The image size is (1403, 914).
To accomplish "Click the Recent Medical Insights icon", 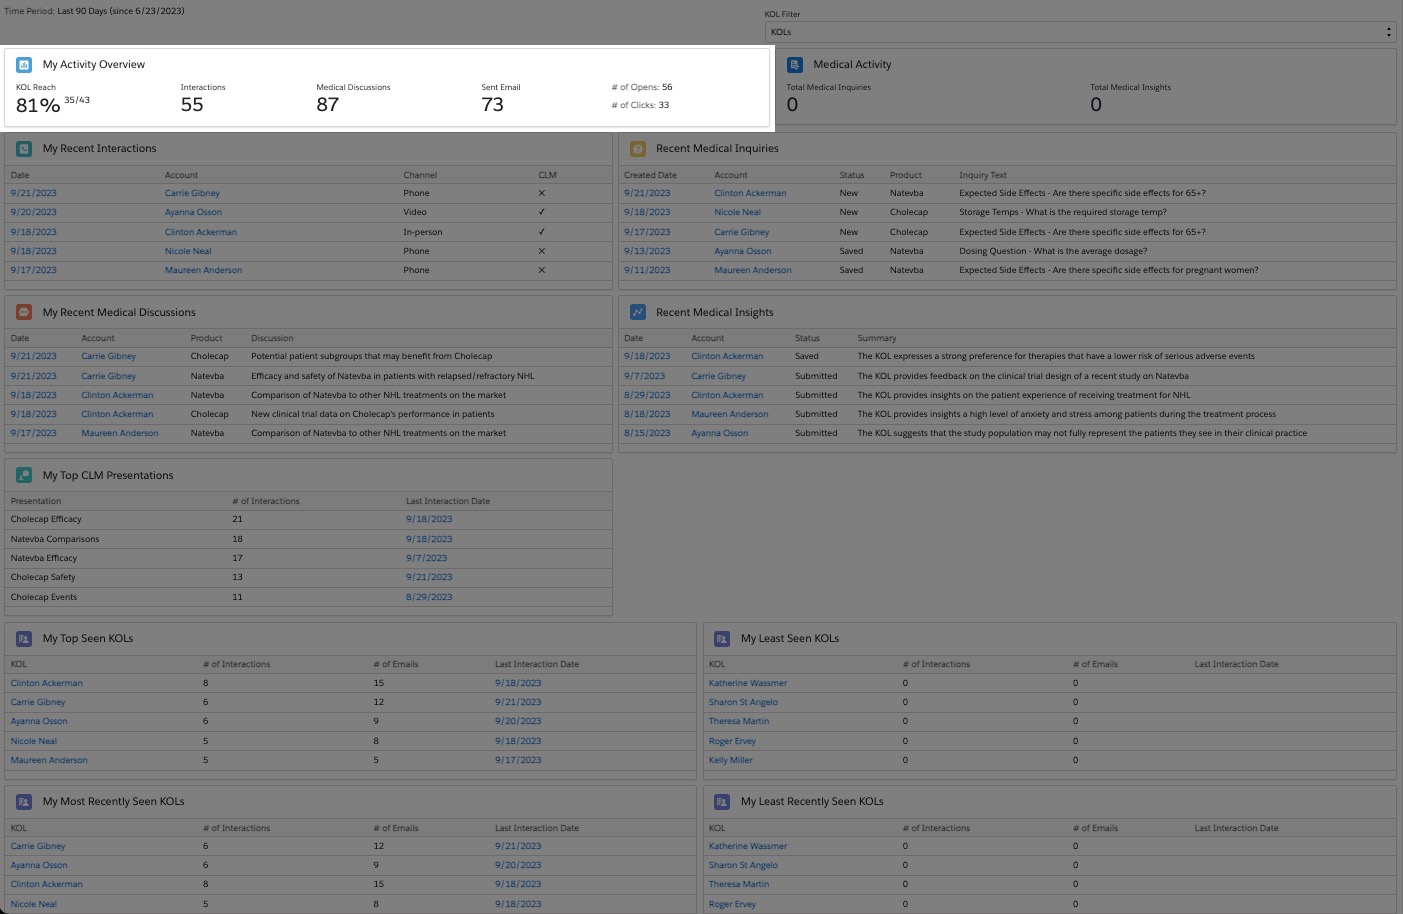I will (637, 313).
